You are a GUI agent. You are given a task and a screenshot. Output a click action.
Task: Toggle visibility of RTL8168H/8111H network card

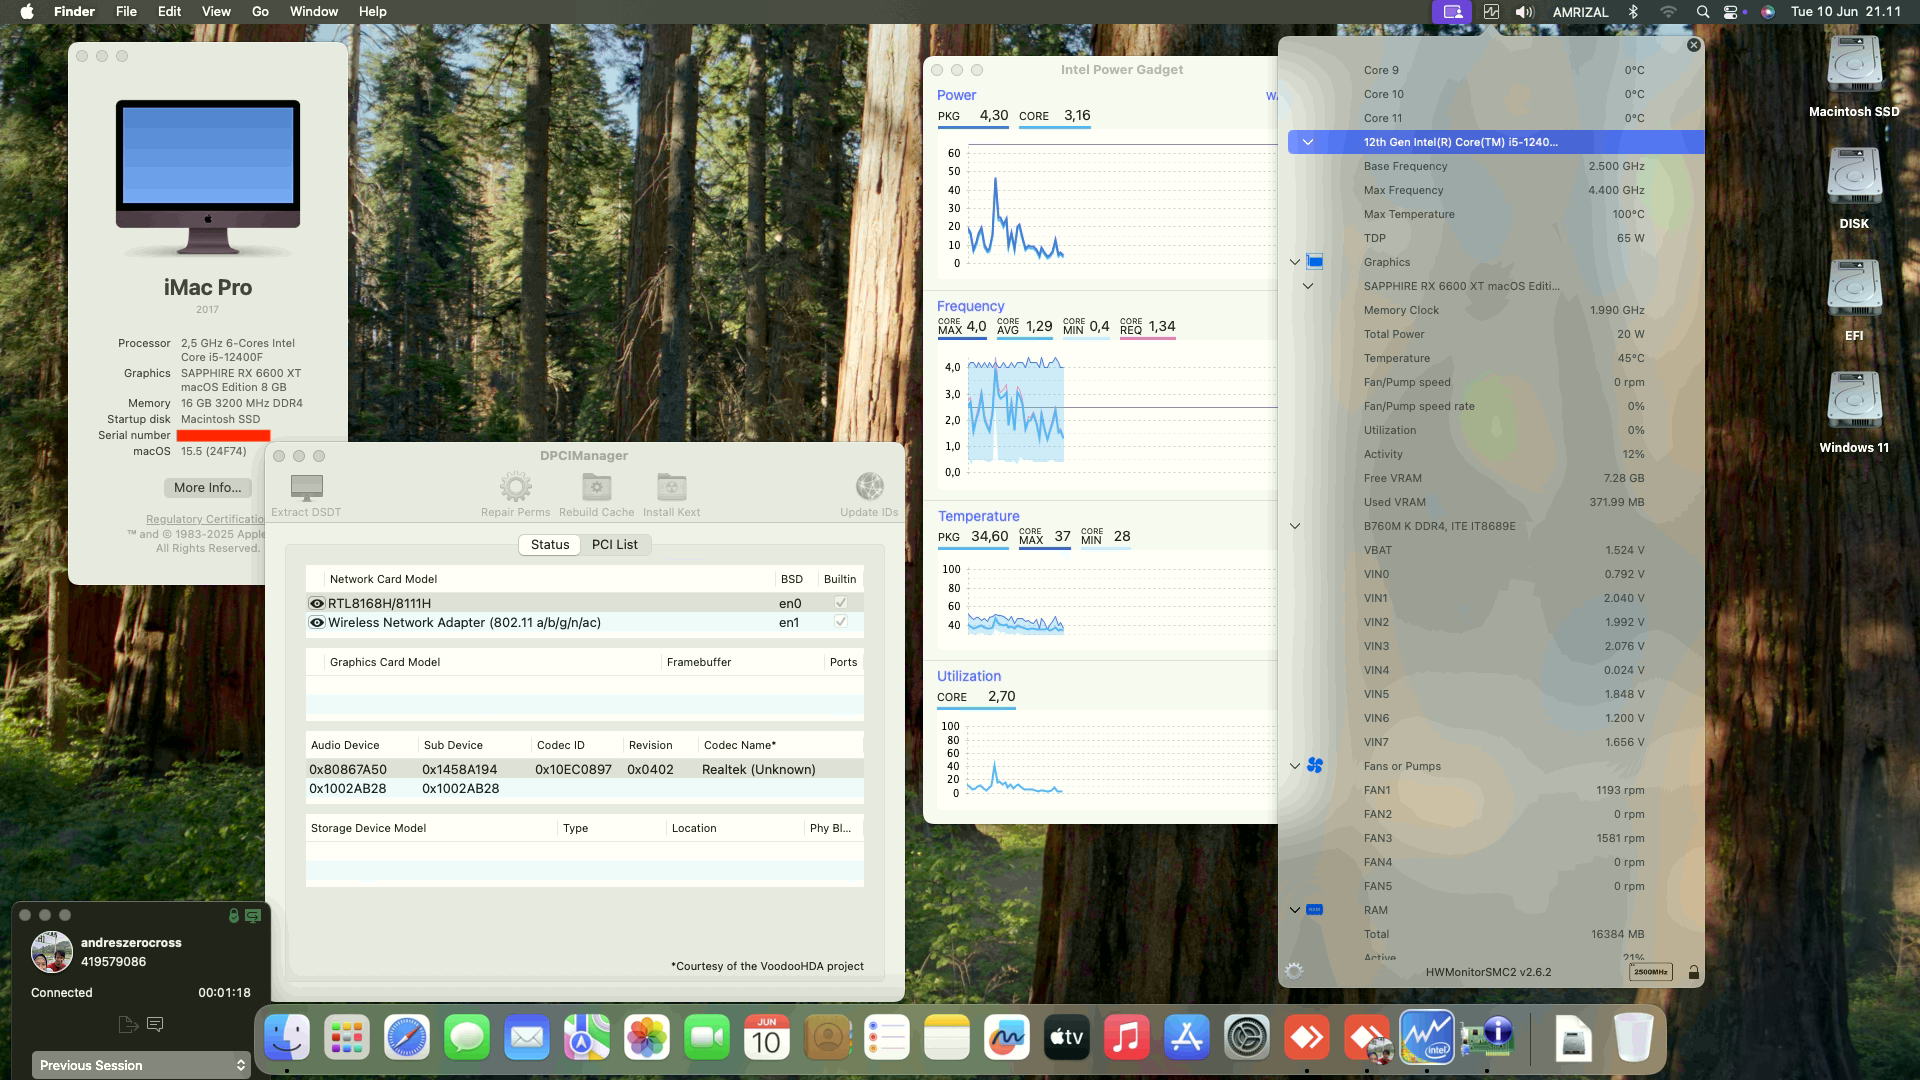click(x=317, y=602)
